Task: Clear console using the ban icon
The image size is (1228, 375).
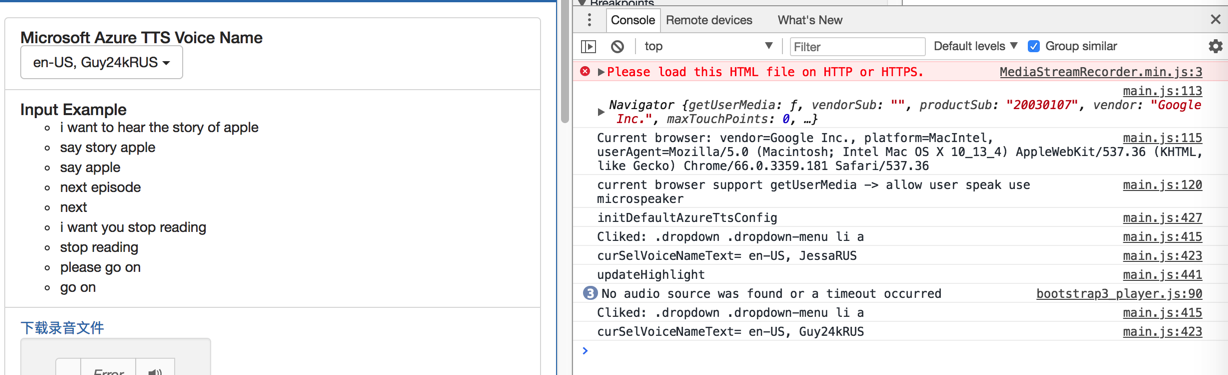Action: click(x=618, y=46)
